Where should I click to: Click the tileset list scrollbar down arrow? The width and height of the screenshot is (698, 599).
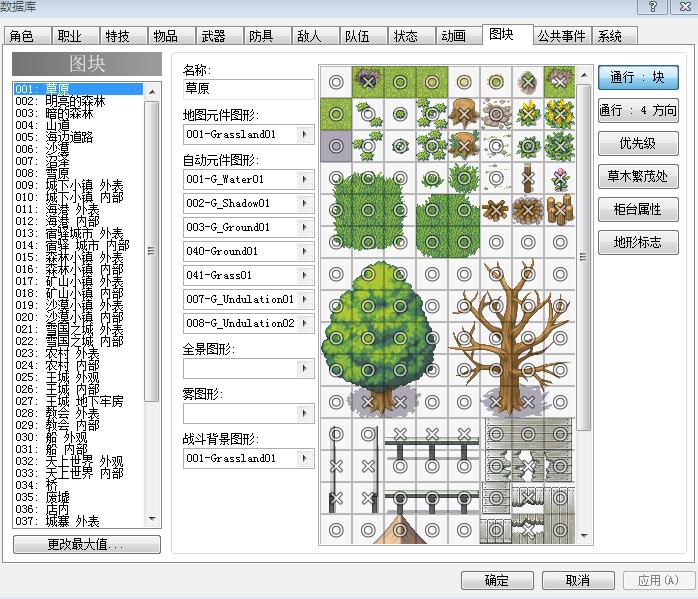coord(152,518)
